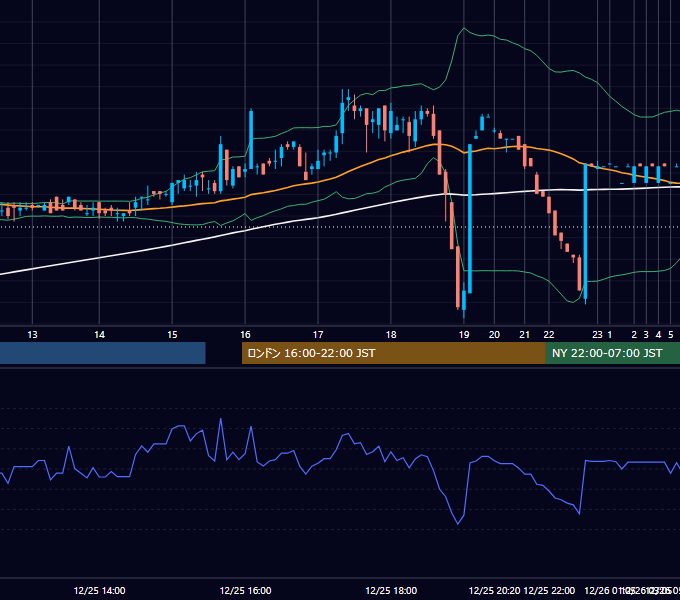Click the 12/25 22:00 date label
Screen dimensions: 680x600
coord(549,591)
